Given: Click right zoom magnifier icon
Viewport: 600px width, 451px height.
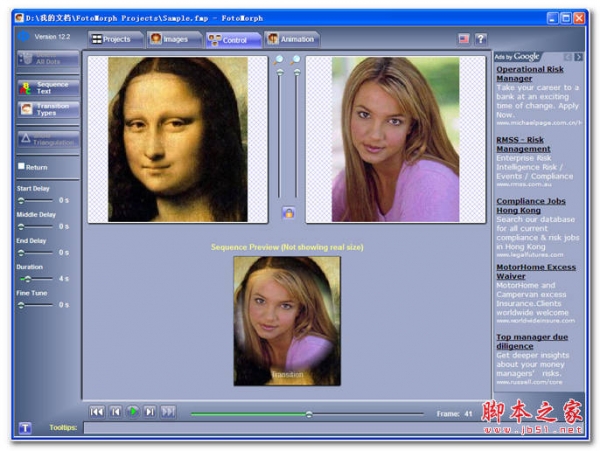Looking at the screenshot, I should [295, 60].
